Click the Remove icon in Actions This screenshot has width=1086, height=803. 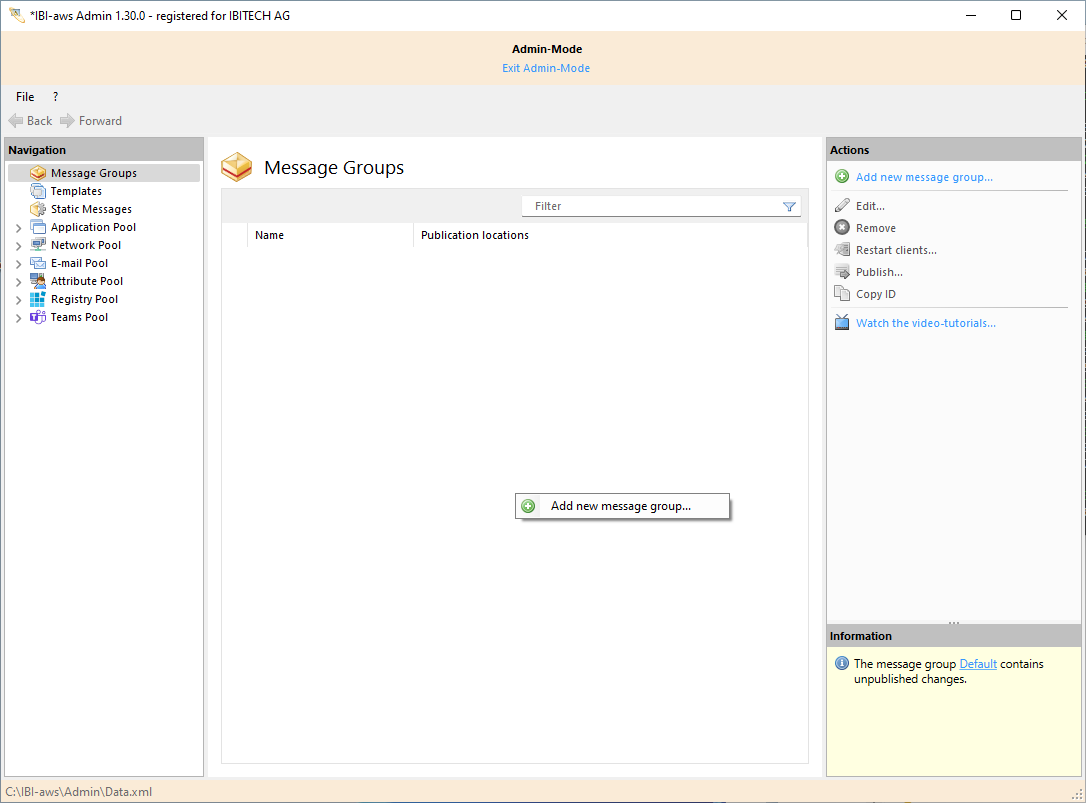(842, 228)
